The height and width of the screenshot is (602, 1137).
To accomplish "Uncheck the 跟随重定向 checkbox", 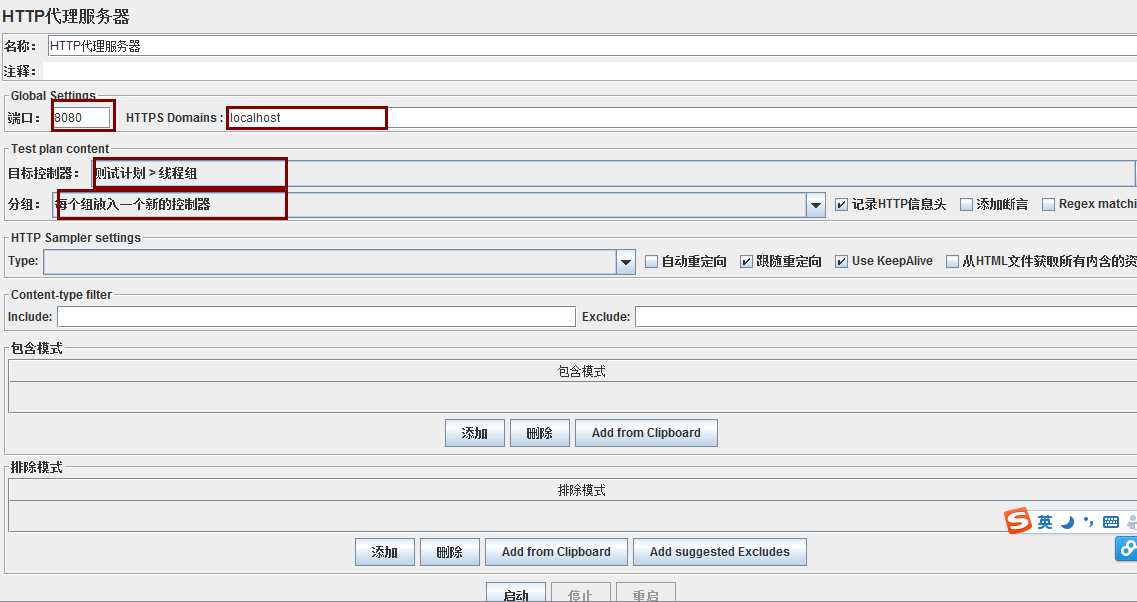I will coord(746,262).
